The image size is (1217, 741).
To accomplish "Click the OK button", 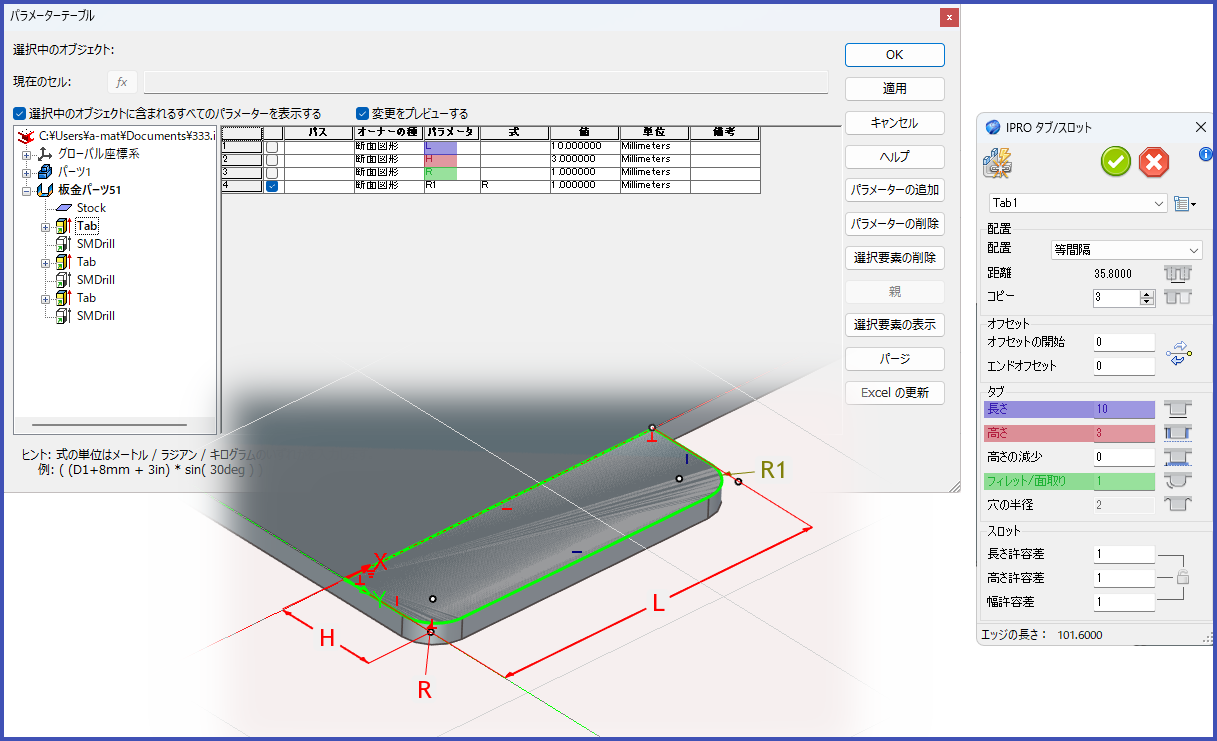I will pyautogui.click(x=894, y=55).
